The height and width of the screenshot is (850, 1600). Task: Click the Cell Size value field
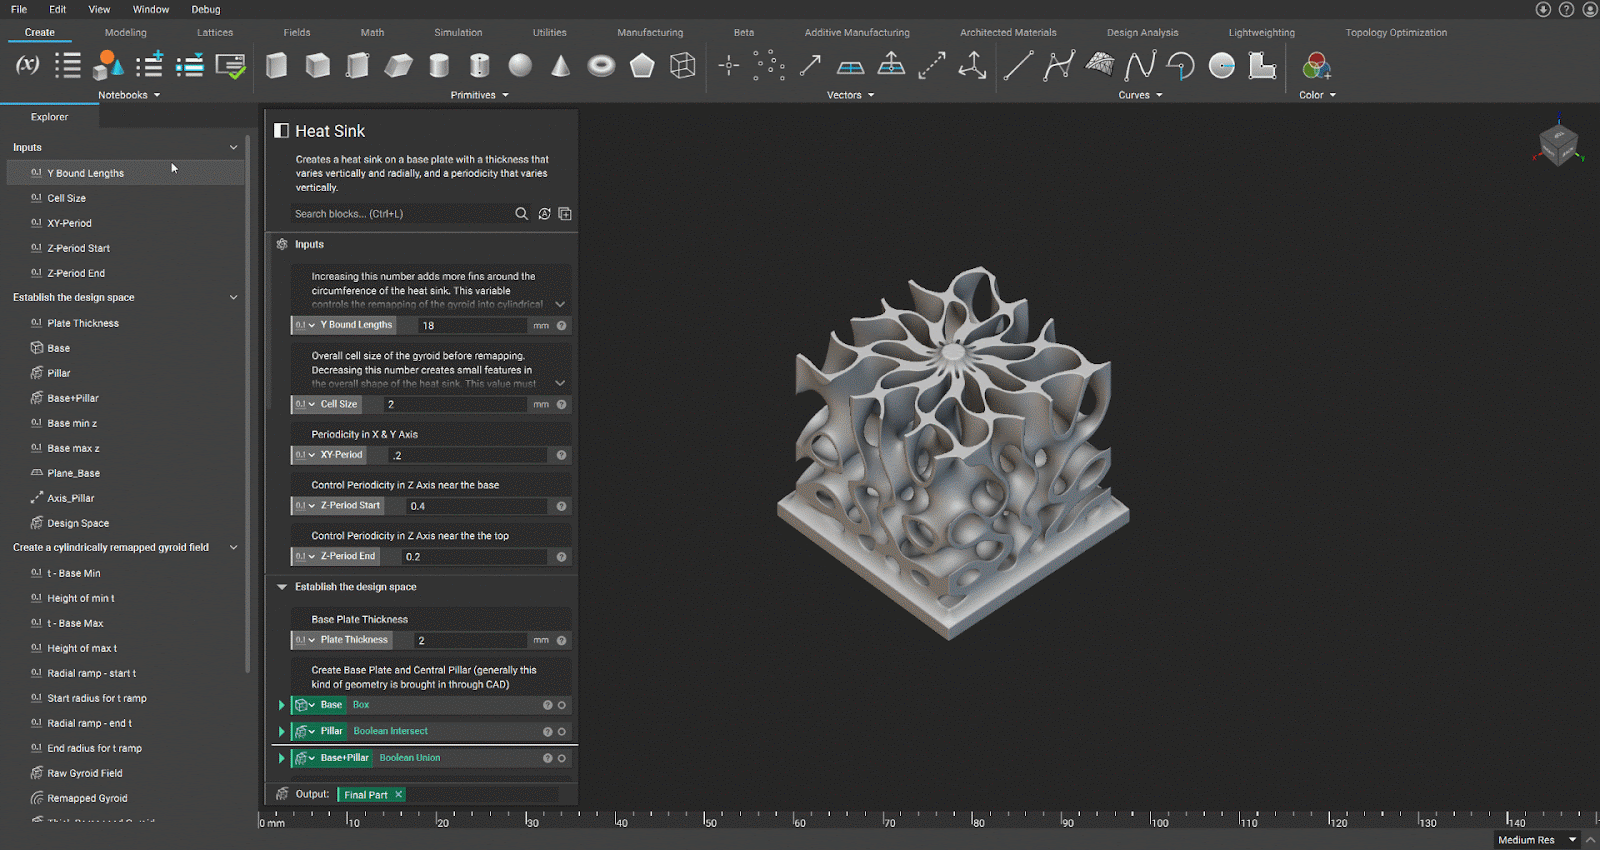(455, 405)
